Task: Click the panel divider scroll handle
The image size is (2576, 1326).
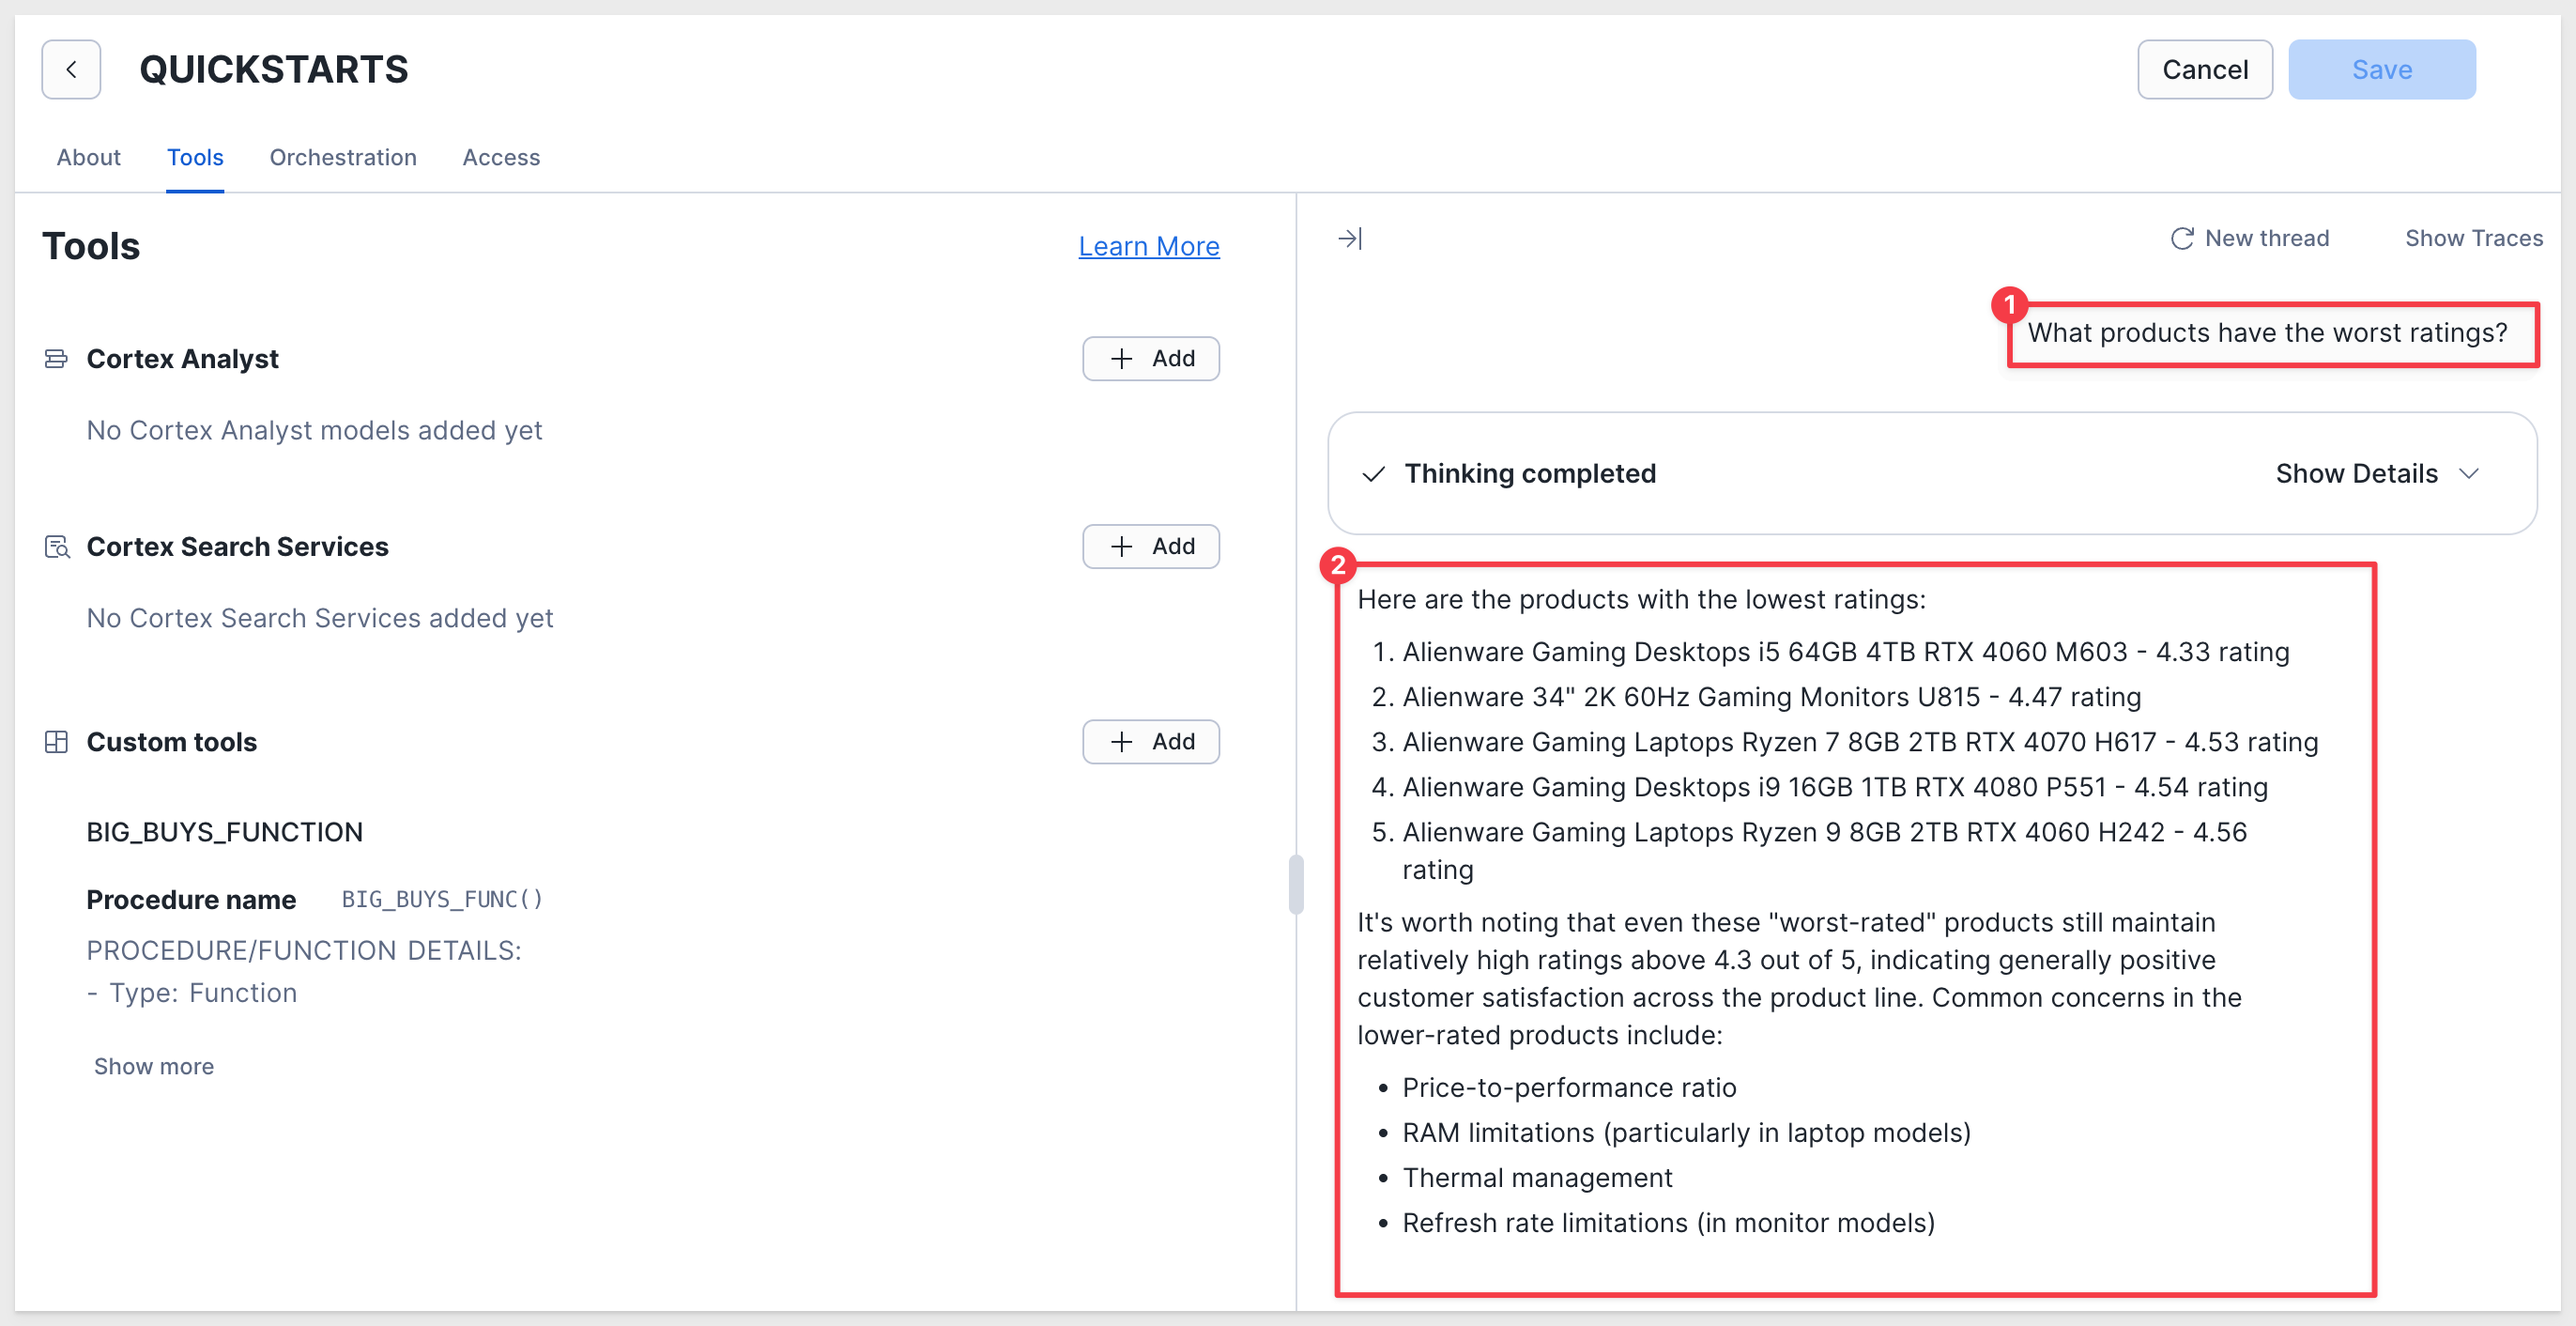Action: click(1296, 884)
